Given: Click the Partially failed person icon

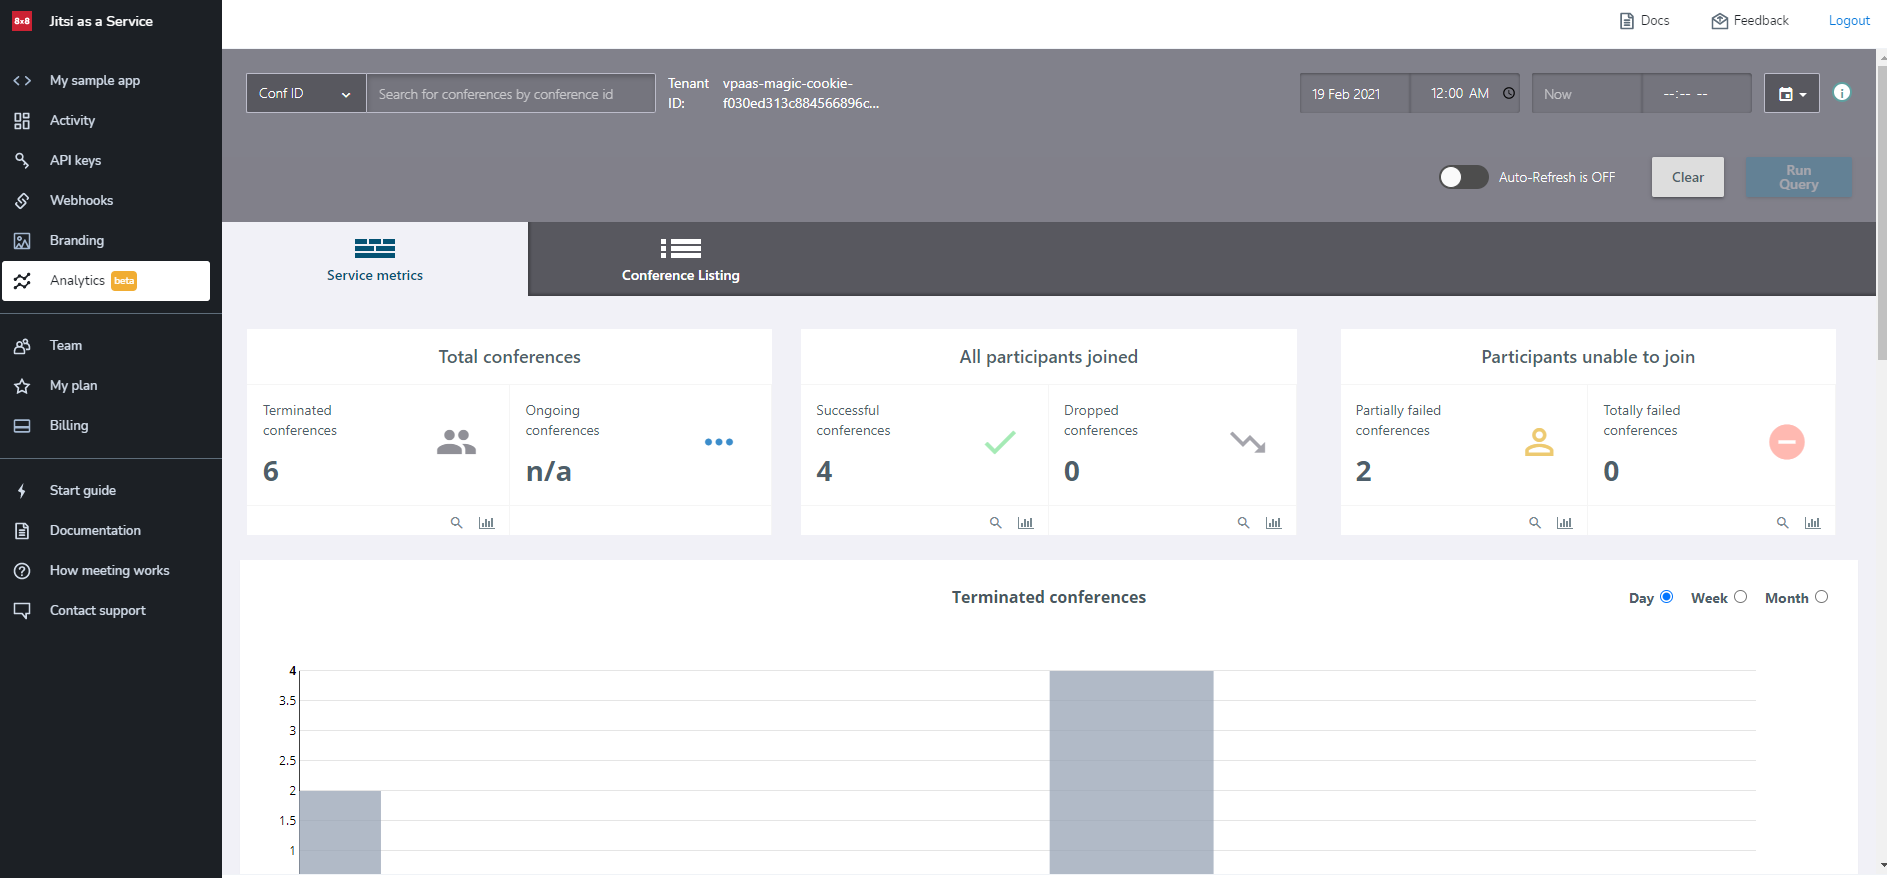Looking at the screenshot, I should point(1539,442).
